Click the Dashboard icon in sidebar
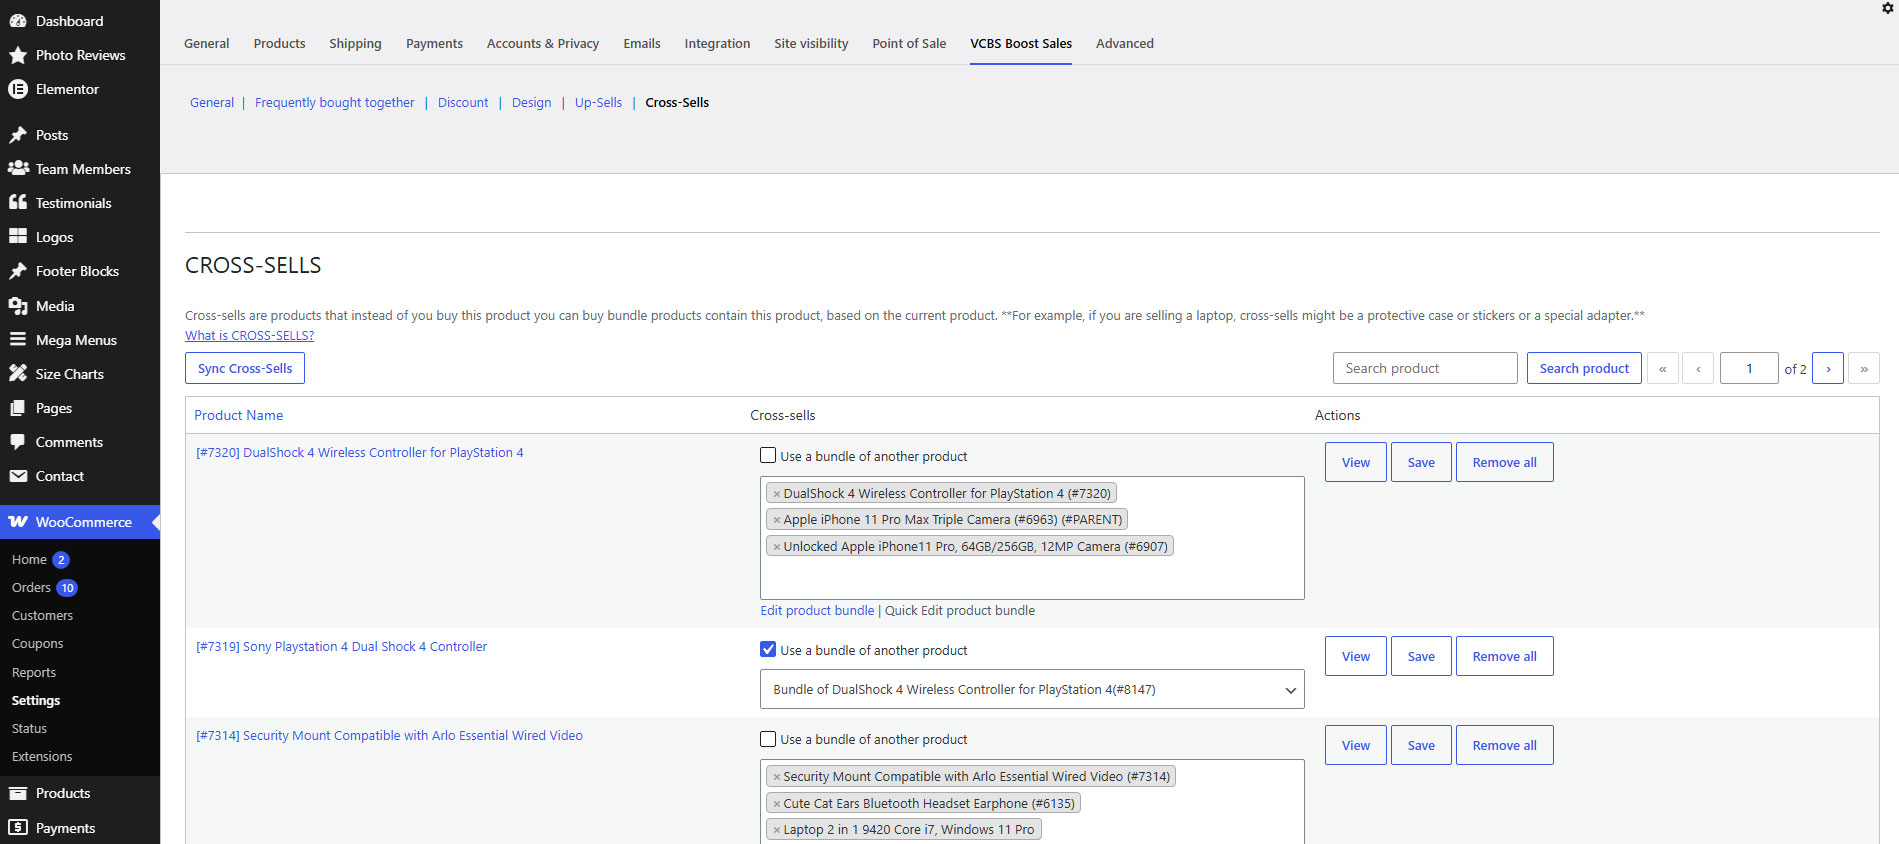The image size is (1899, 844). tap(18, 21)
